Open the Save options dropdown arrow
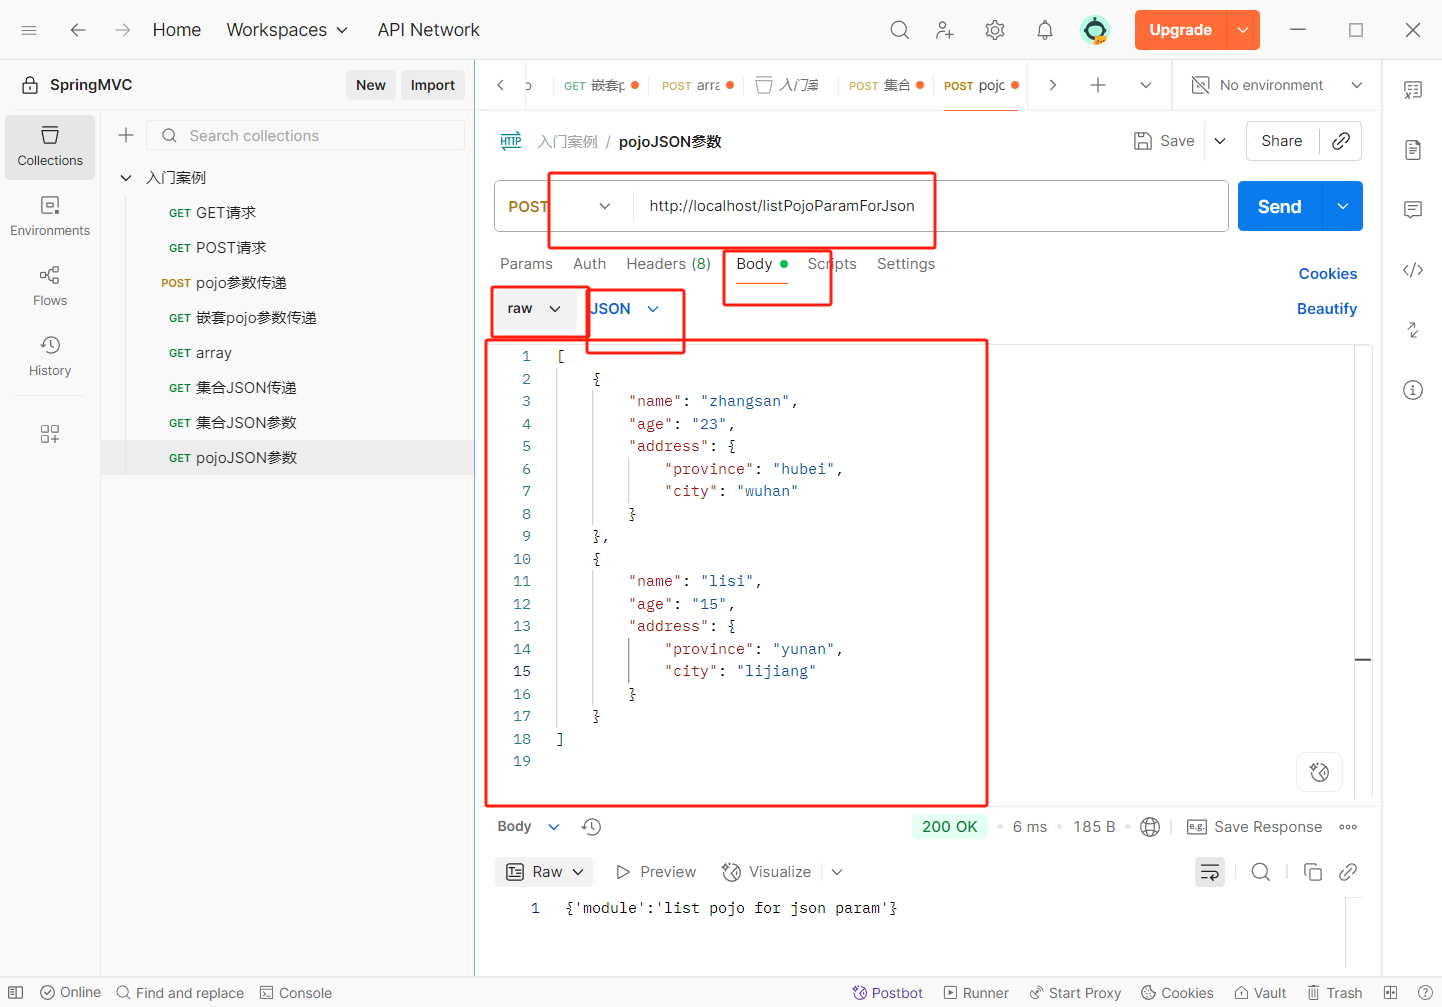 [x=1220, y=141]
